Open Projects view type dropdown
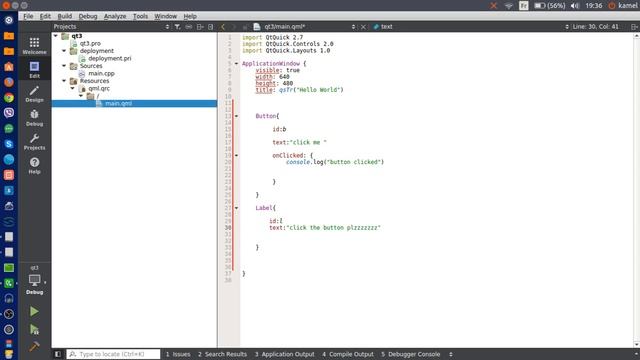Viewport: 640px width, 360px height. (x=167, y=27)
